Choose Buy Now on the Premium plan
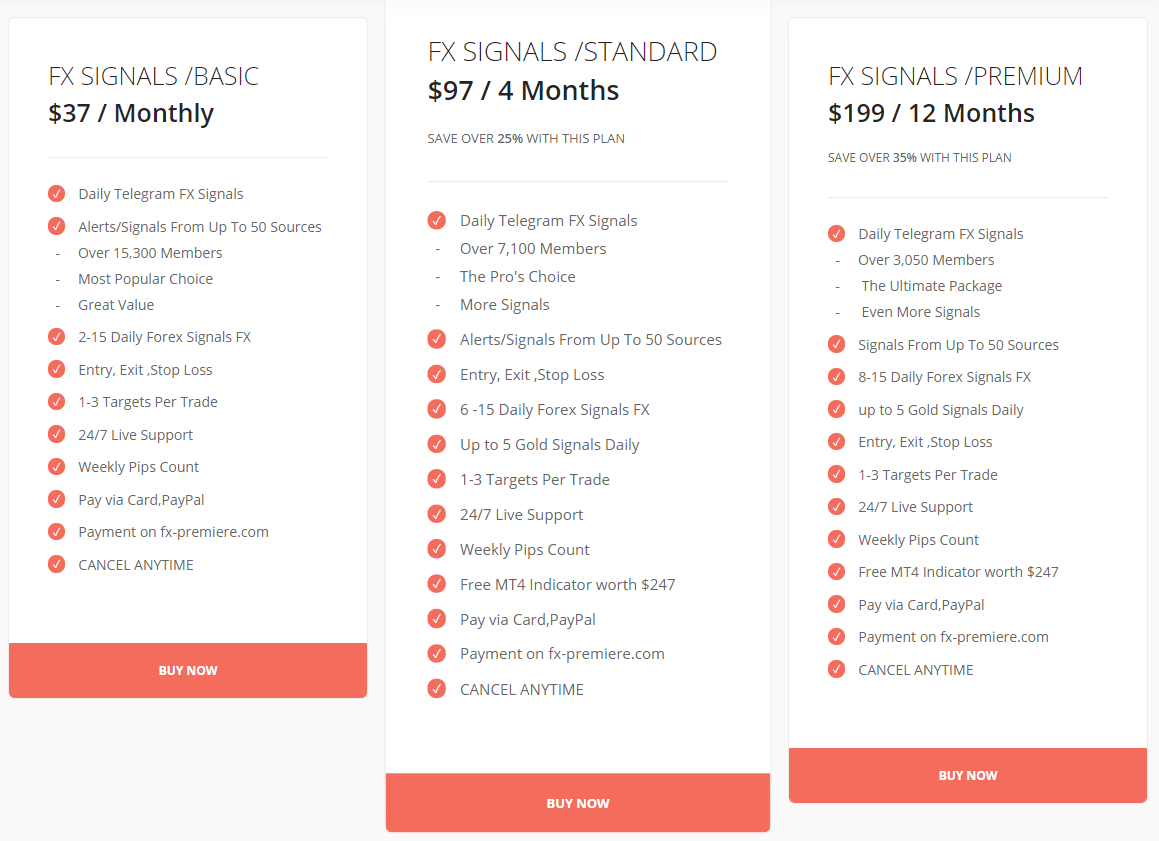This screenshot has height=841, width=1159. [x=967, y=775]
